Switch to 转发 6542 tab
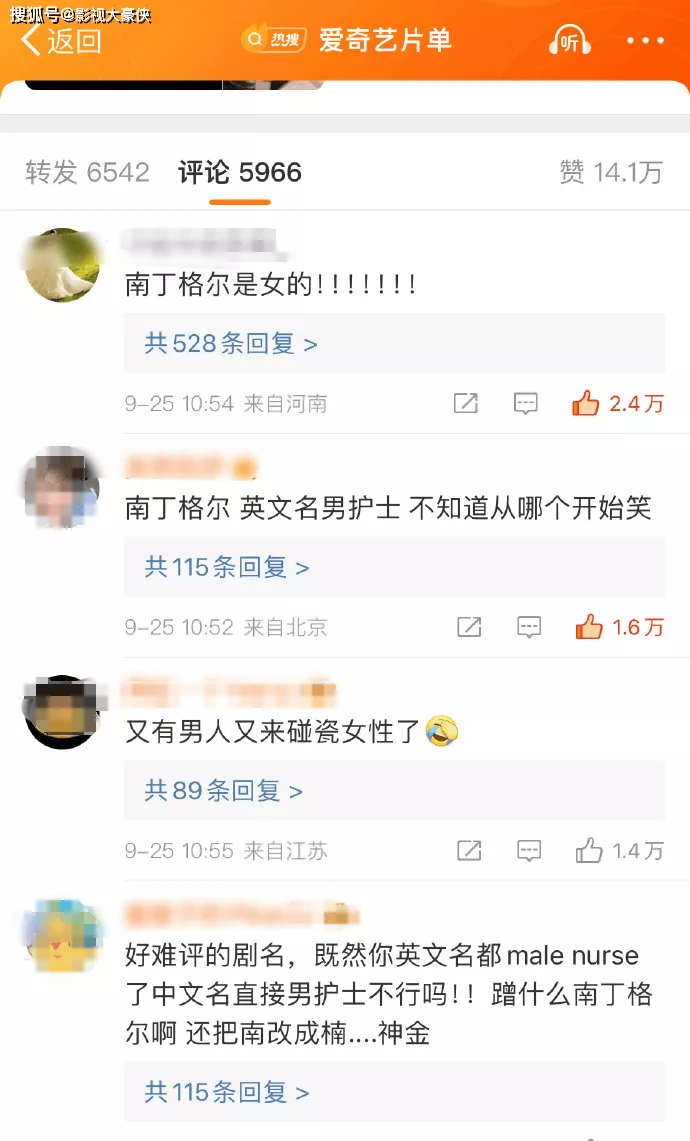 click(x=87, y=172)
